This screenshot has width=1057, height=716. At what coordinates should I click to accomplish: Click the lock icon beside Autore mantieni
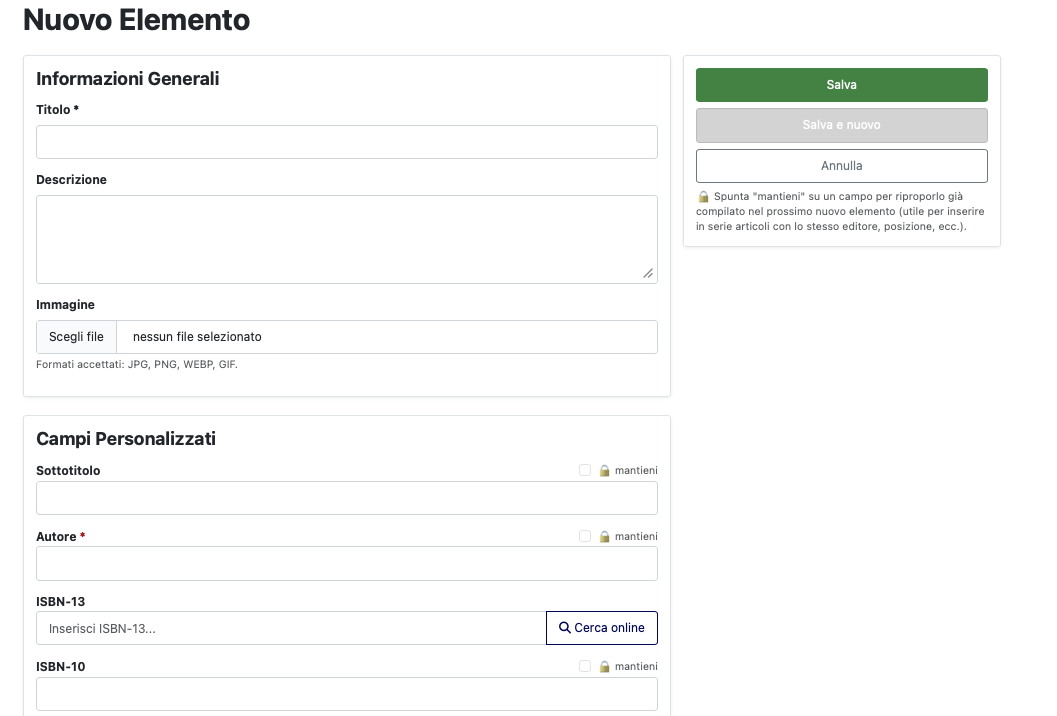click(x=605, y=537)
